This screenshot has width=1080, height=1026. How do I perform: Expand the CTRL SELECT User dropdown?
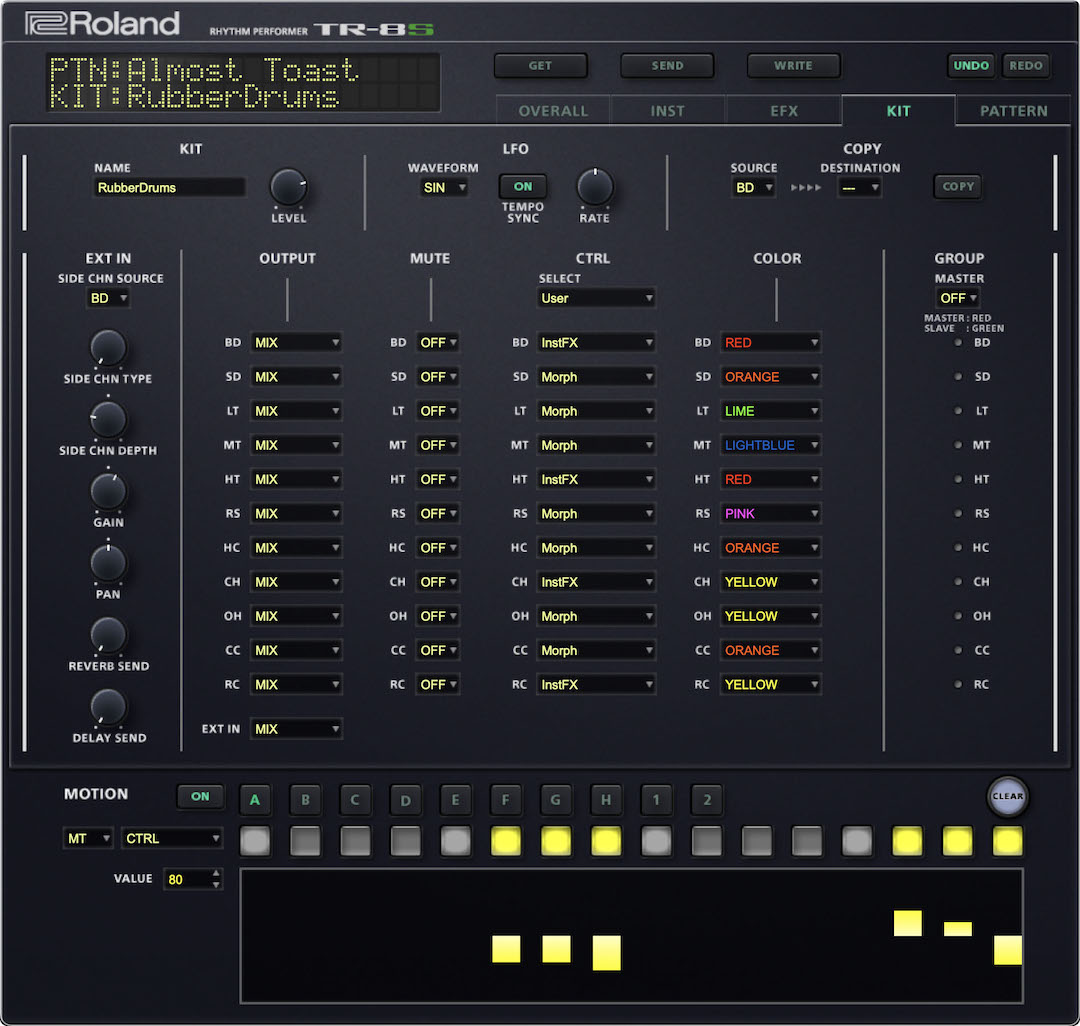pyautogui.click(x=596, y=298)
